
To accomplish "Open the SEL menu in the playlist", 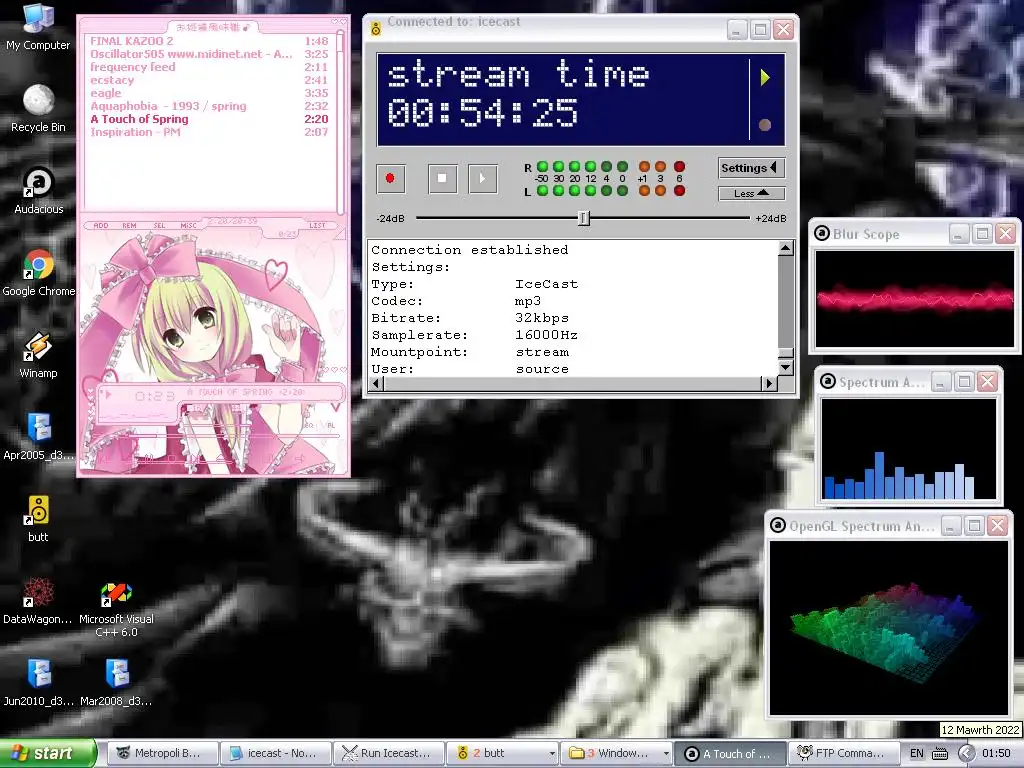I will tap(159, 225).
